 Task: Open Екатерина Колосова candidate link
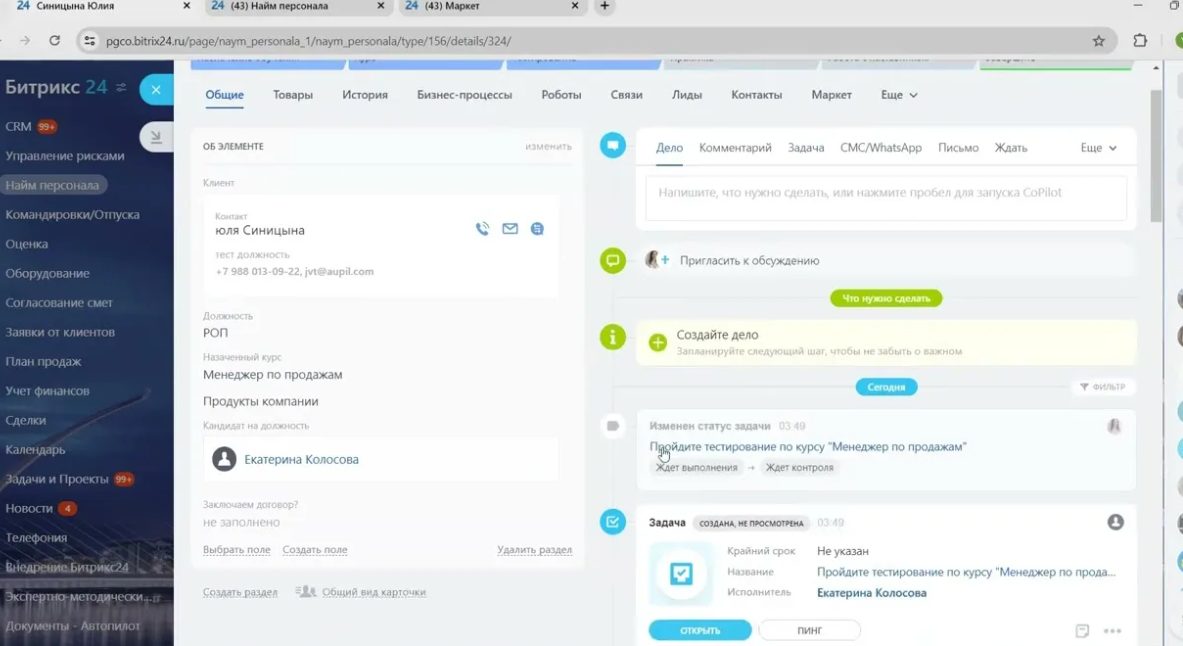[301, 460]
